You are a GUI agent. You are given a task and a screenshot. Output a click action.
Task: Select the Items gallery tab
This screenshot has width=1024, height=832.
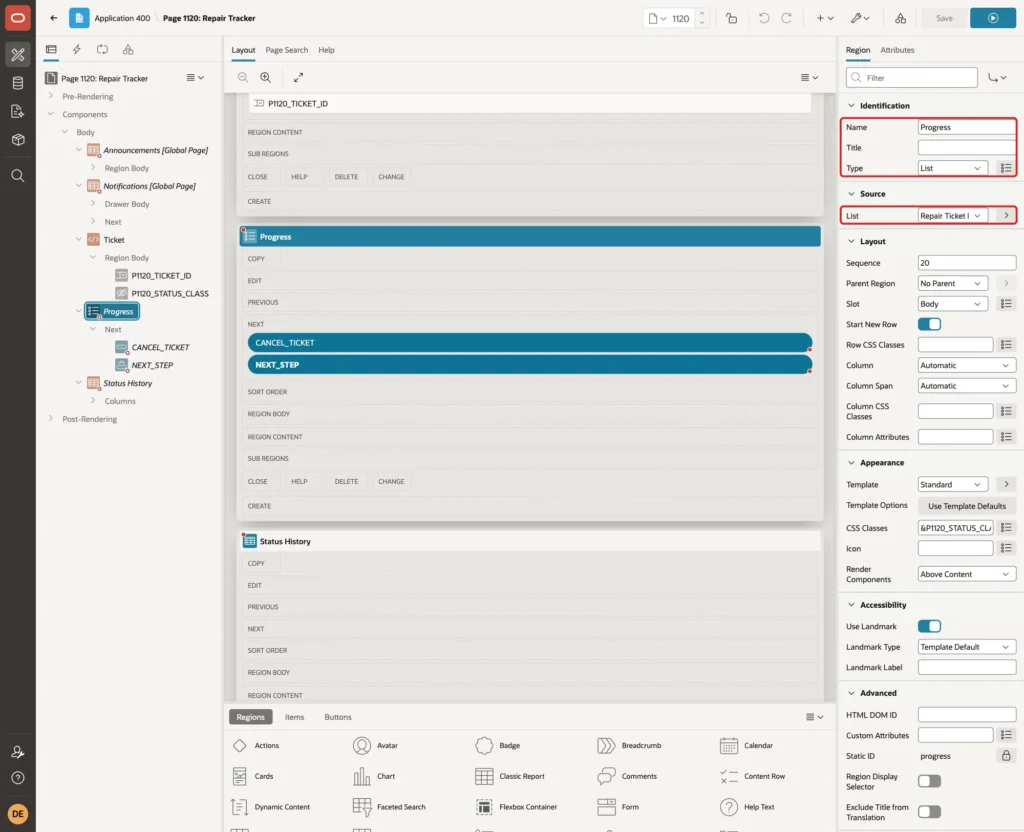click(294, 717)
